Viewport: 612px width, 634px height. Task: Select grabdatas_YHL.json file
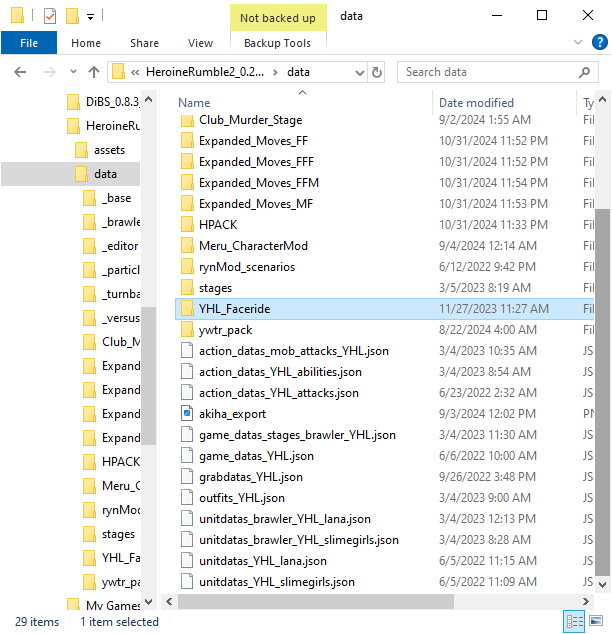(x=251, y=477)
